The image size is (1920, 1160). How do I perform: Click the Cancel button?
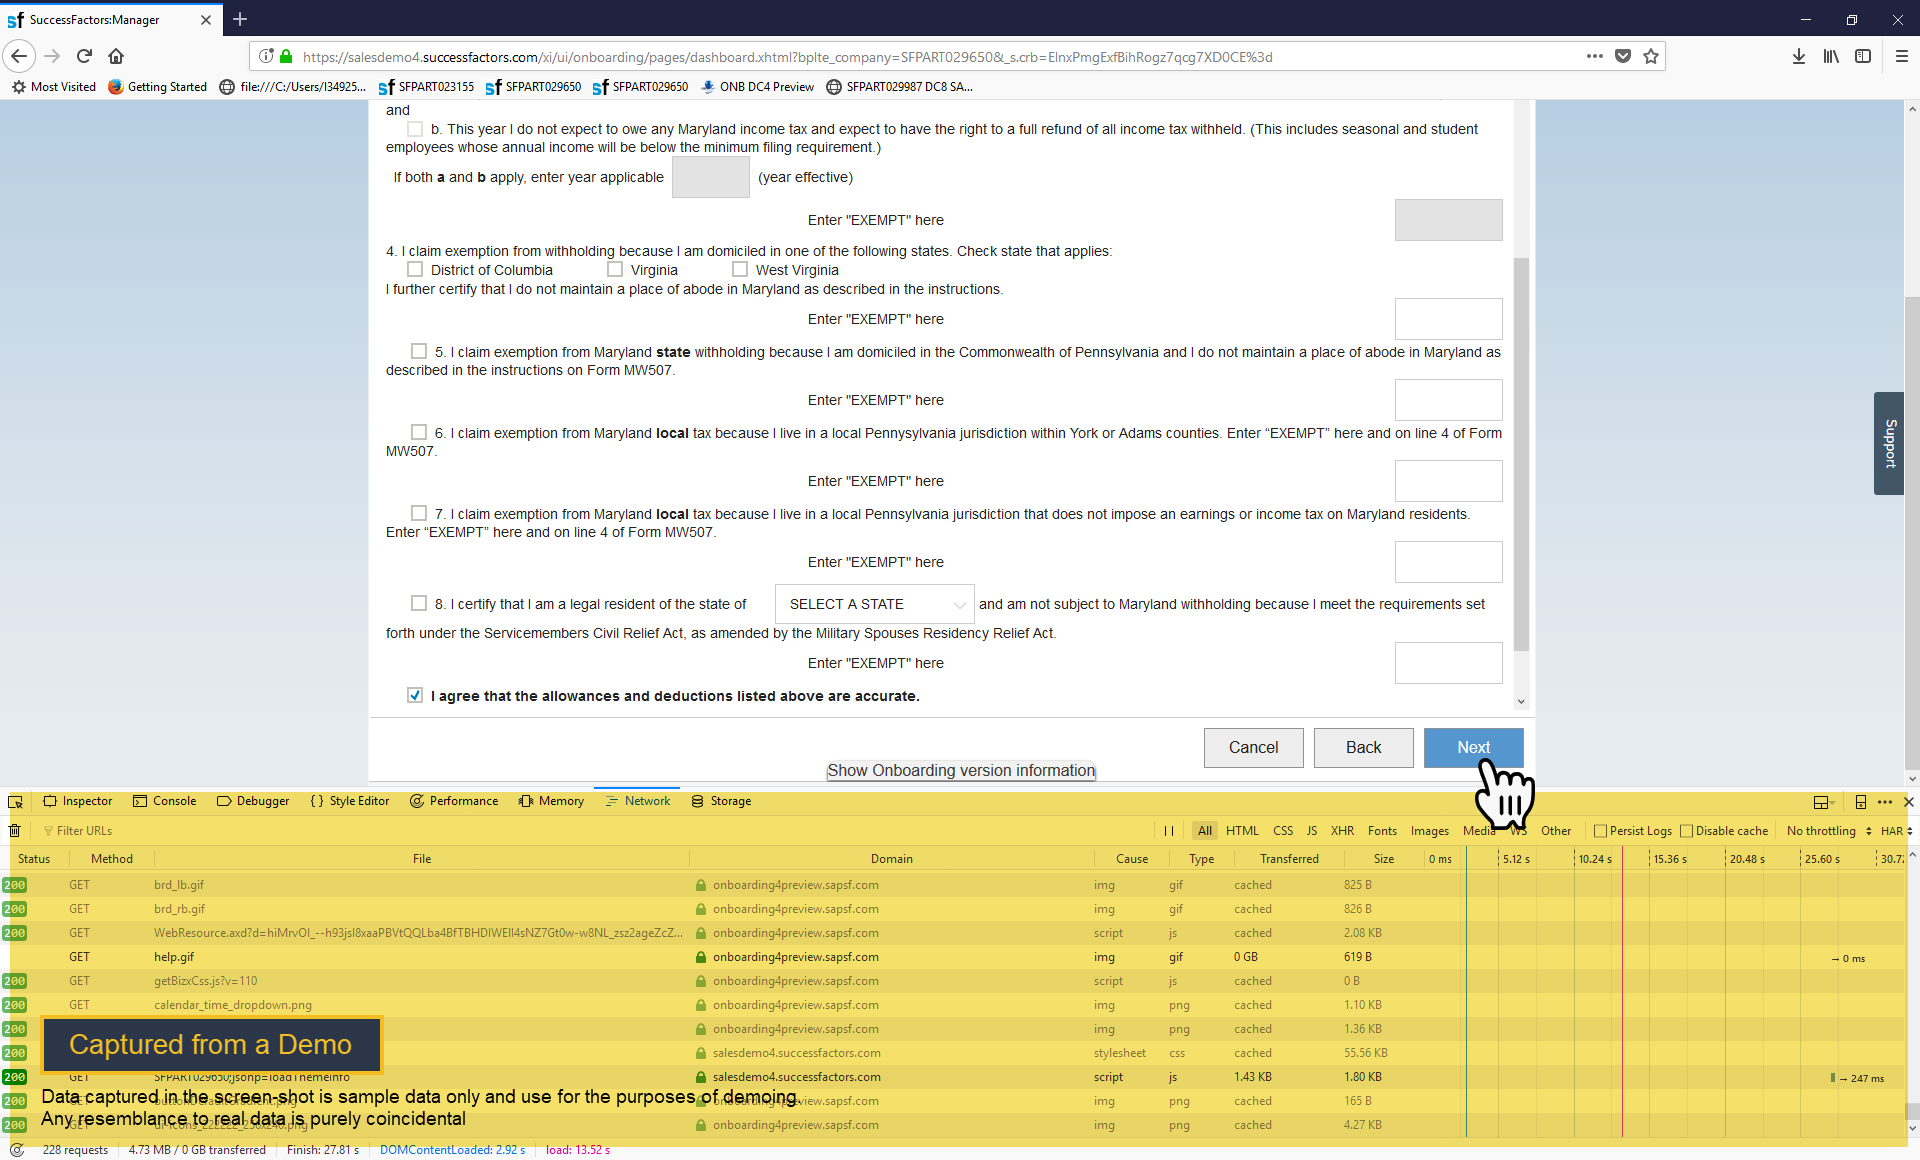pyautogui.click(x=1254, y=747)
